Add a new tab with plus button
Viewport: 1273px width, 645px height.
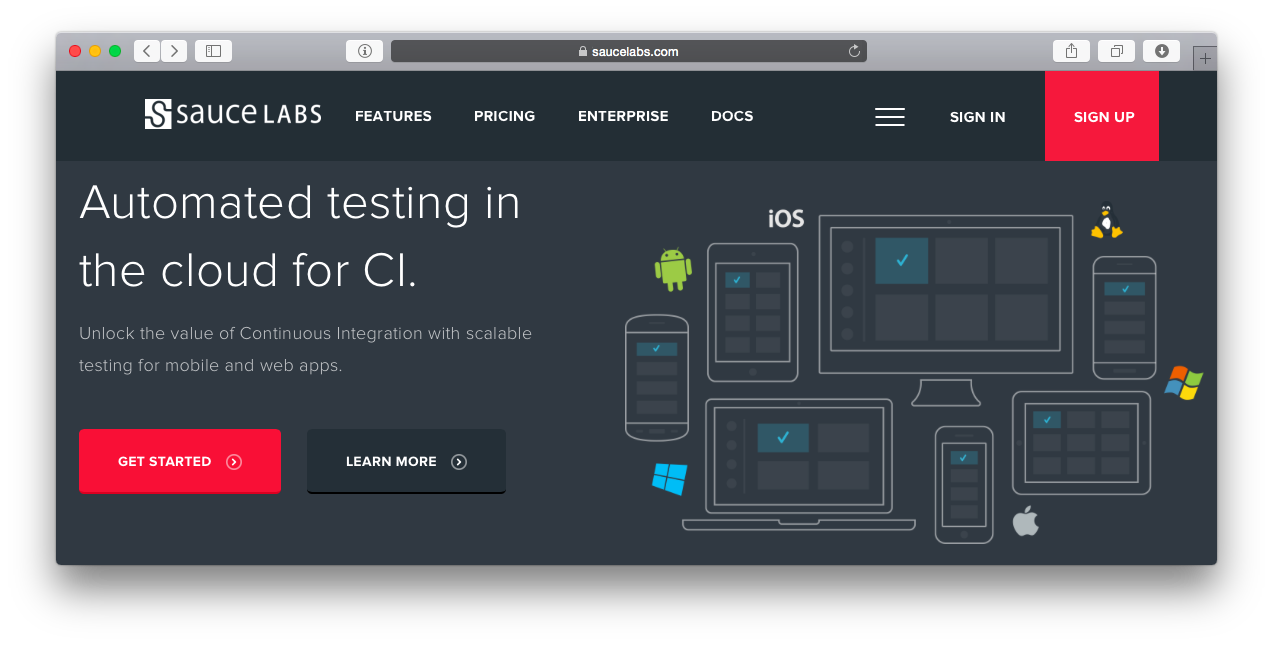pyautogui.click(x=1205, y=58)
